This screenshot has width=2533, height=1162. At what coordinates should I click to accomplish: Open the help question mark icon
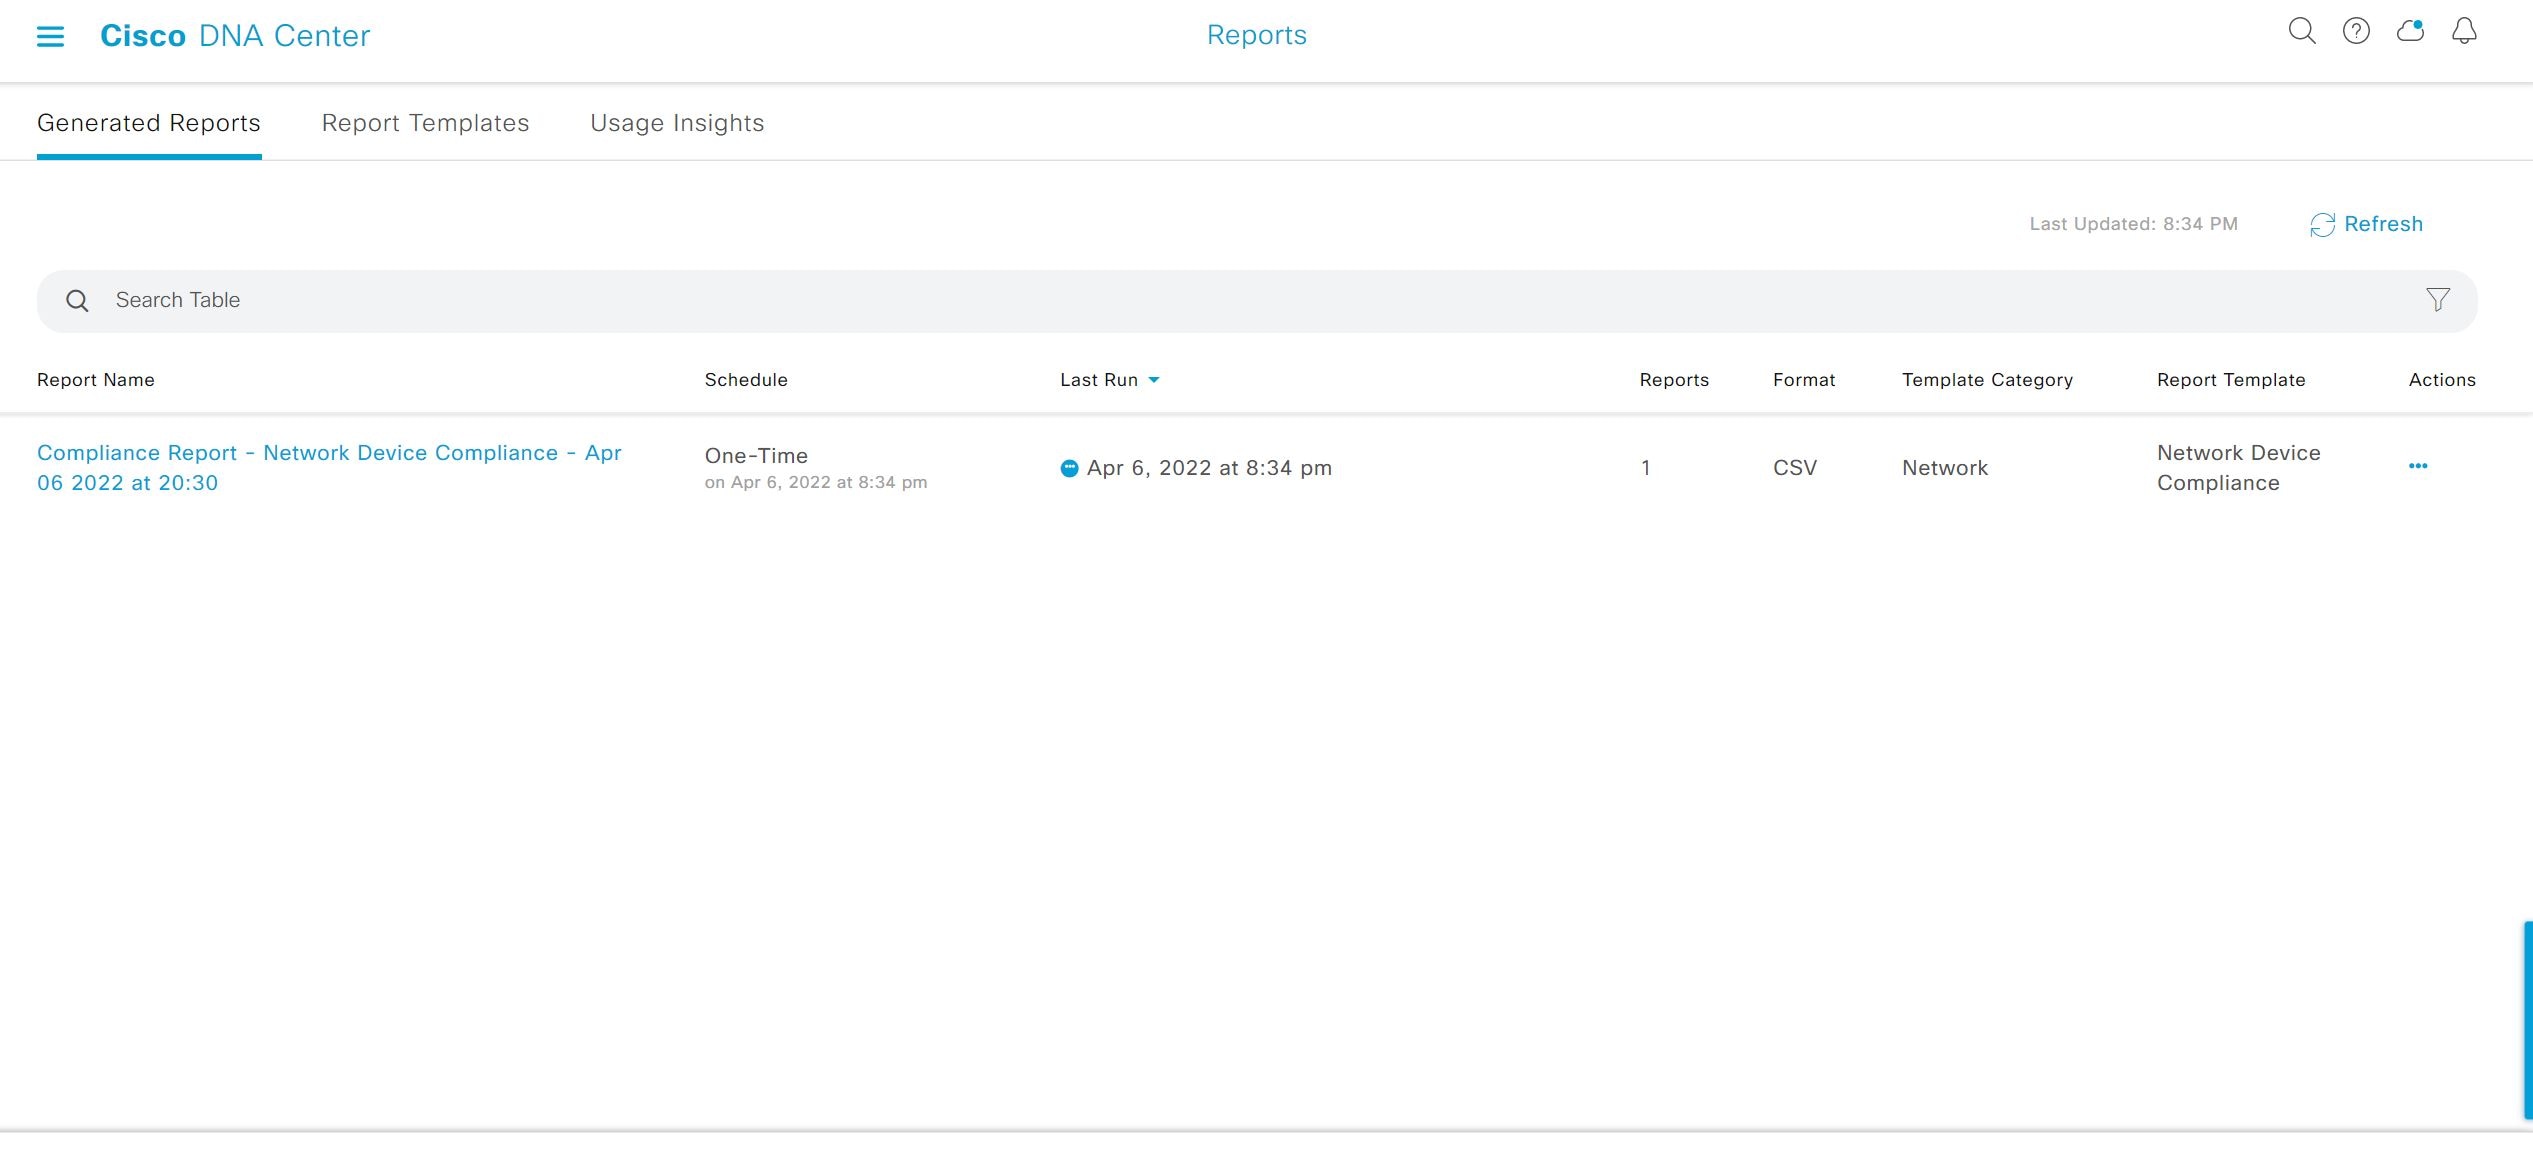tap(2356, 31)
